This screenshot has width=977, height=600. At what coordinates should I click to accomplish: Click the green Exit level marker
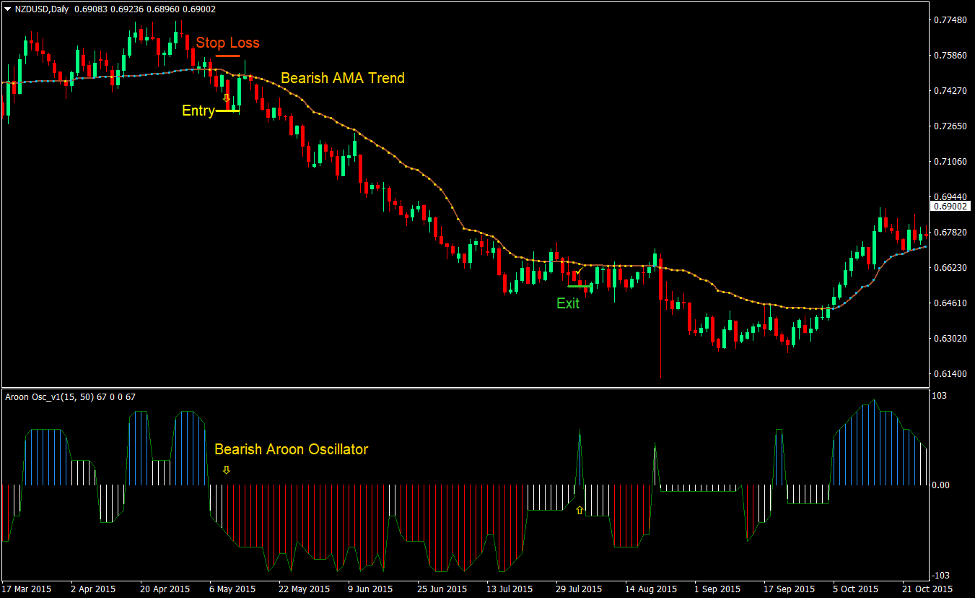(x=579, y=286)
